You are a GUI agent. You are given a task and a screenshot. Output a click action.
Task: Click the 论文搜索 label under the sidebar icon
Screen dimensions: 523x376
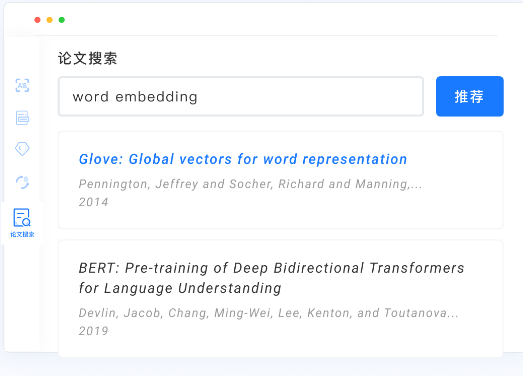22,234
